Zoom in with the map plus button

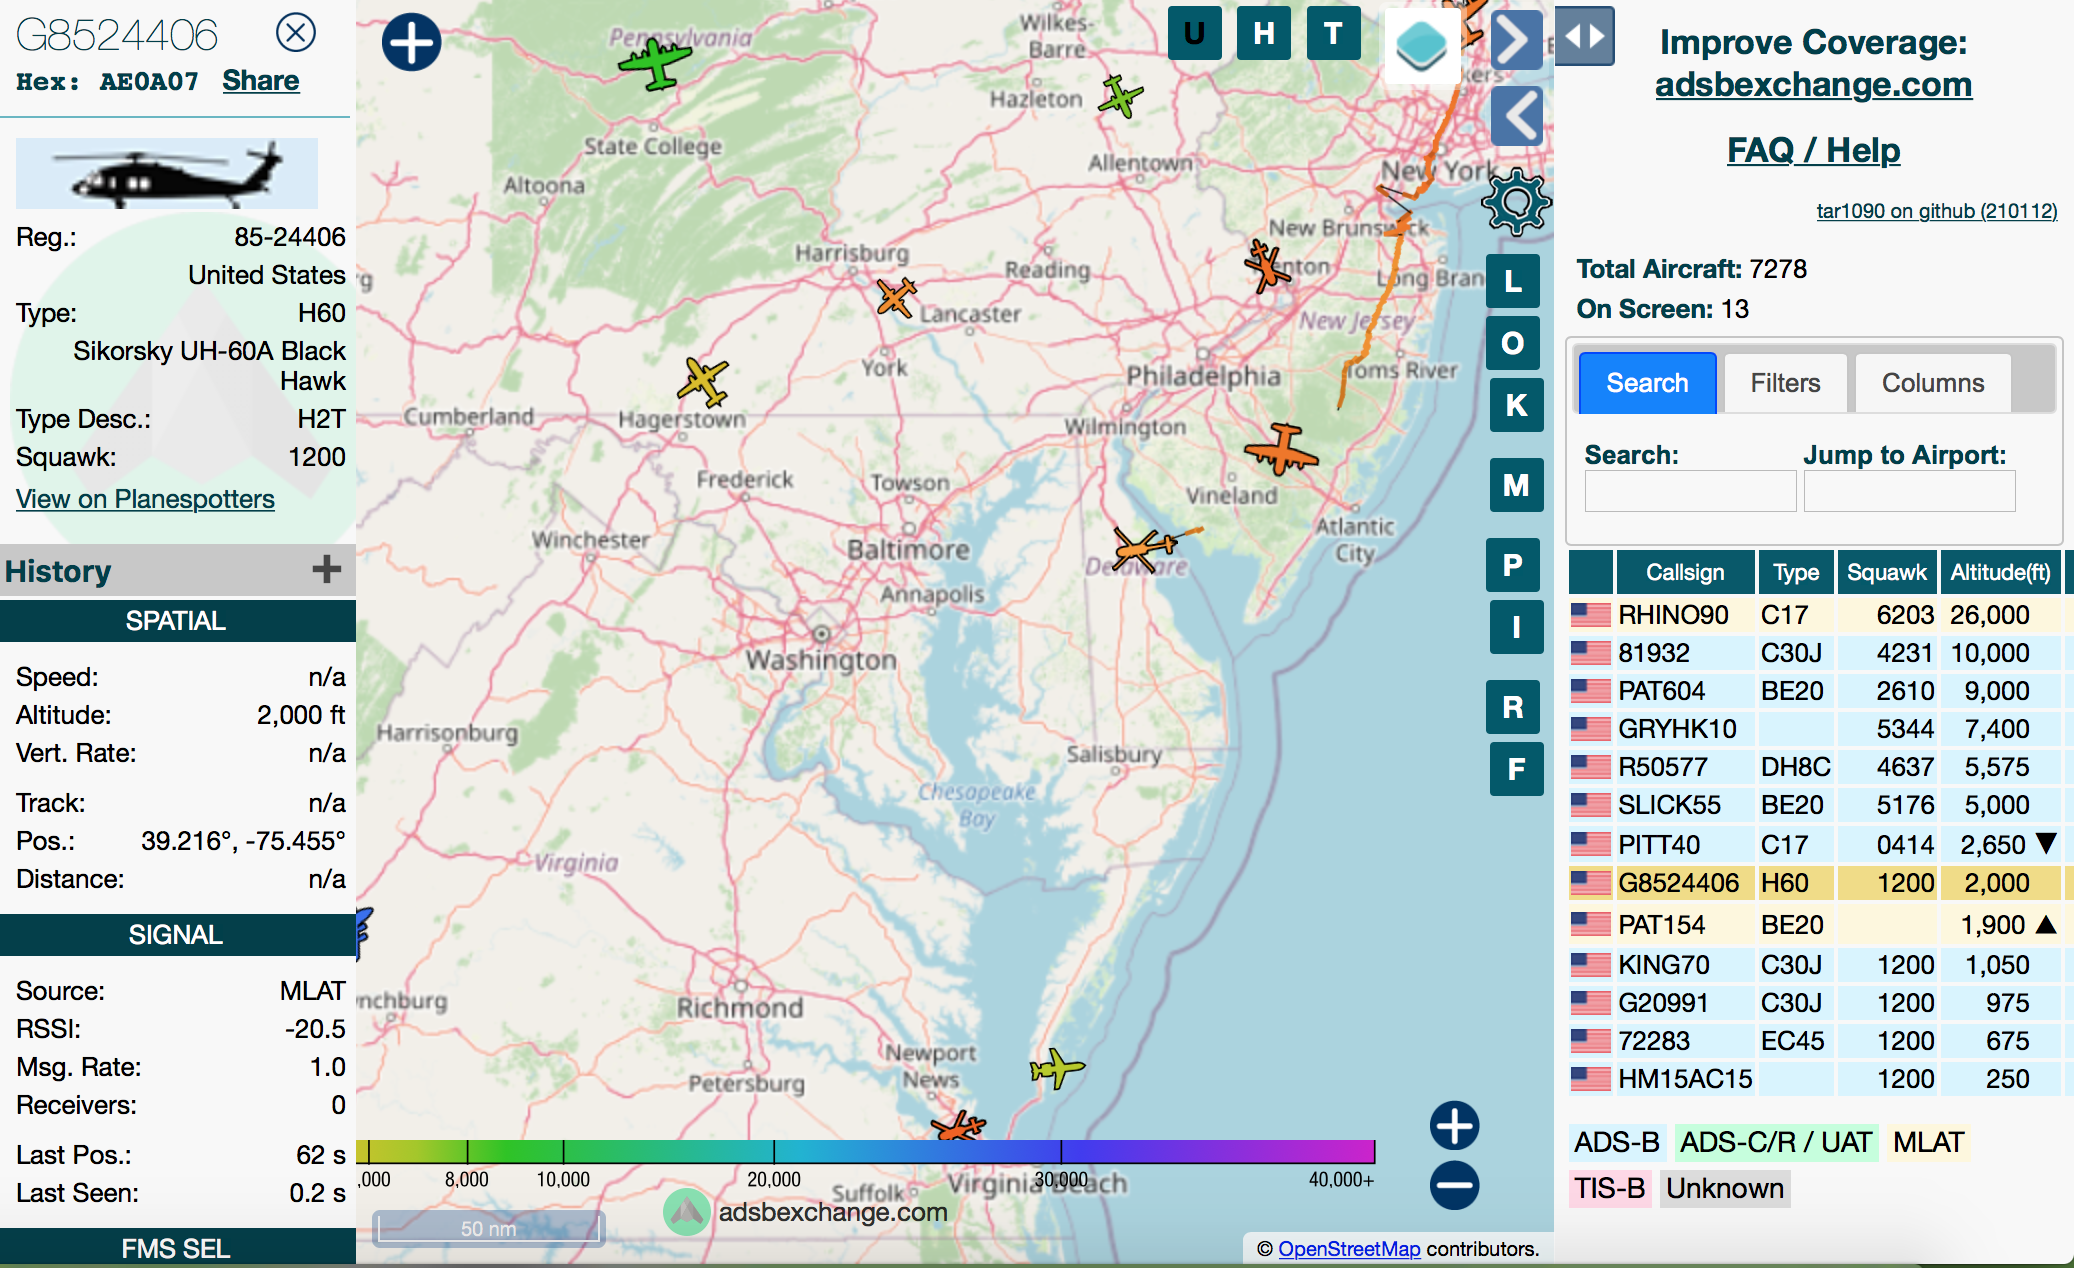tap(1454, 1126)
